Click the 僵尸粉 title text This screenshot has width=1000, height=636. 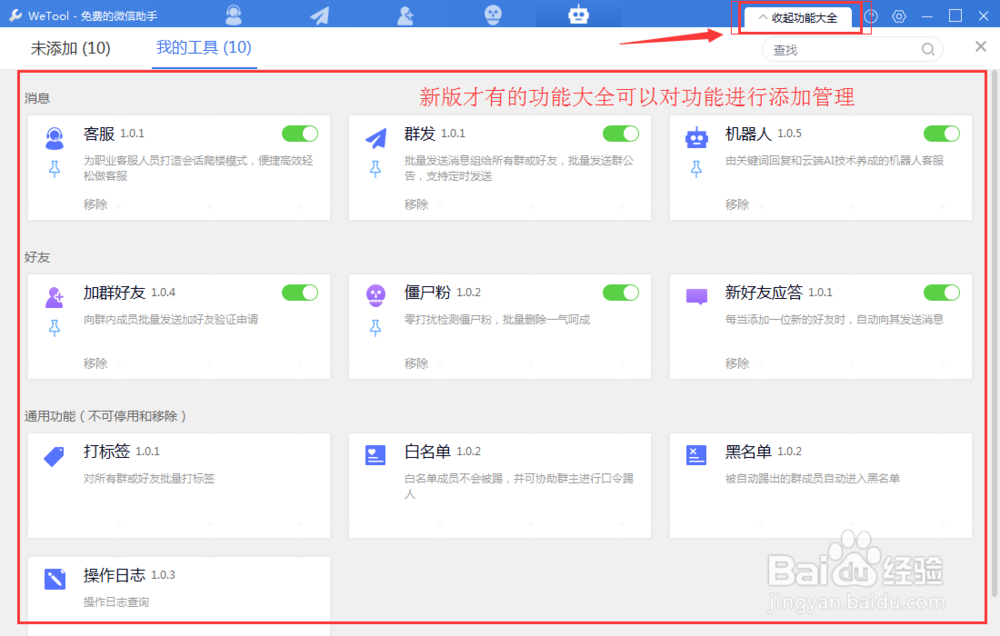pos(427,293)
